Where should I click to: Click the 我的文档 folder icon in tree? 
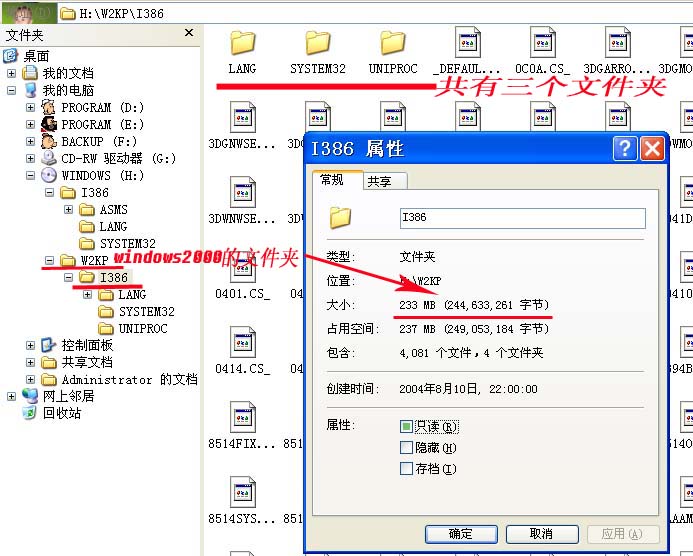click(x=30, y=73)
